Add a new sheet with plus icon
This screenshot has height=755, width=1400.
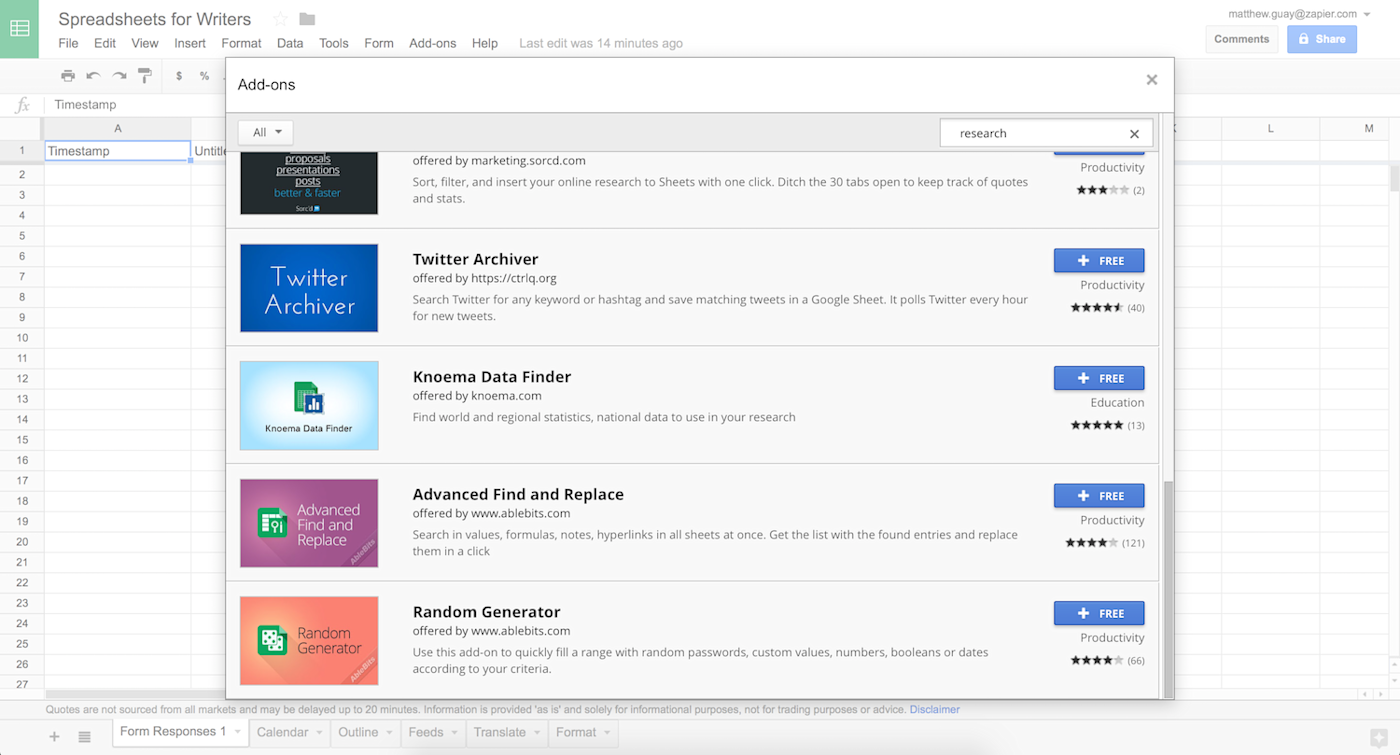point(55,737)
